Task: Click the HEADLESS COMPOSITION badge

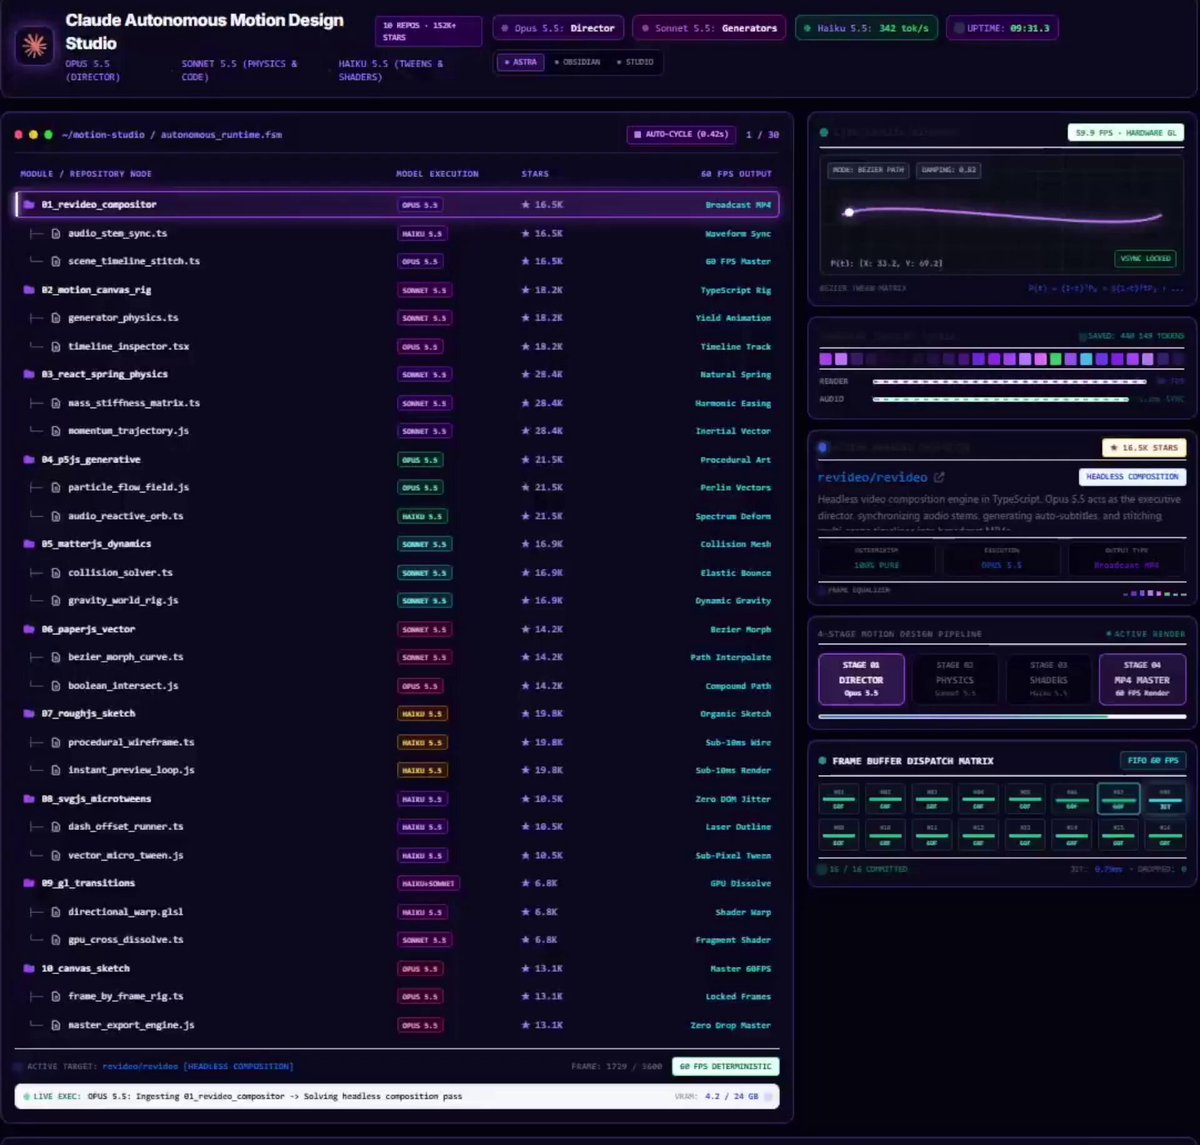Action: coord(1133,477)
